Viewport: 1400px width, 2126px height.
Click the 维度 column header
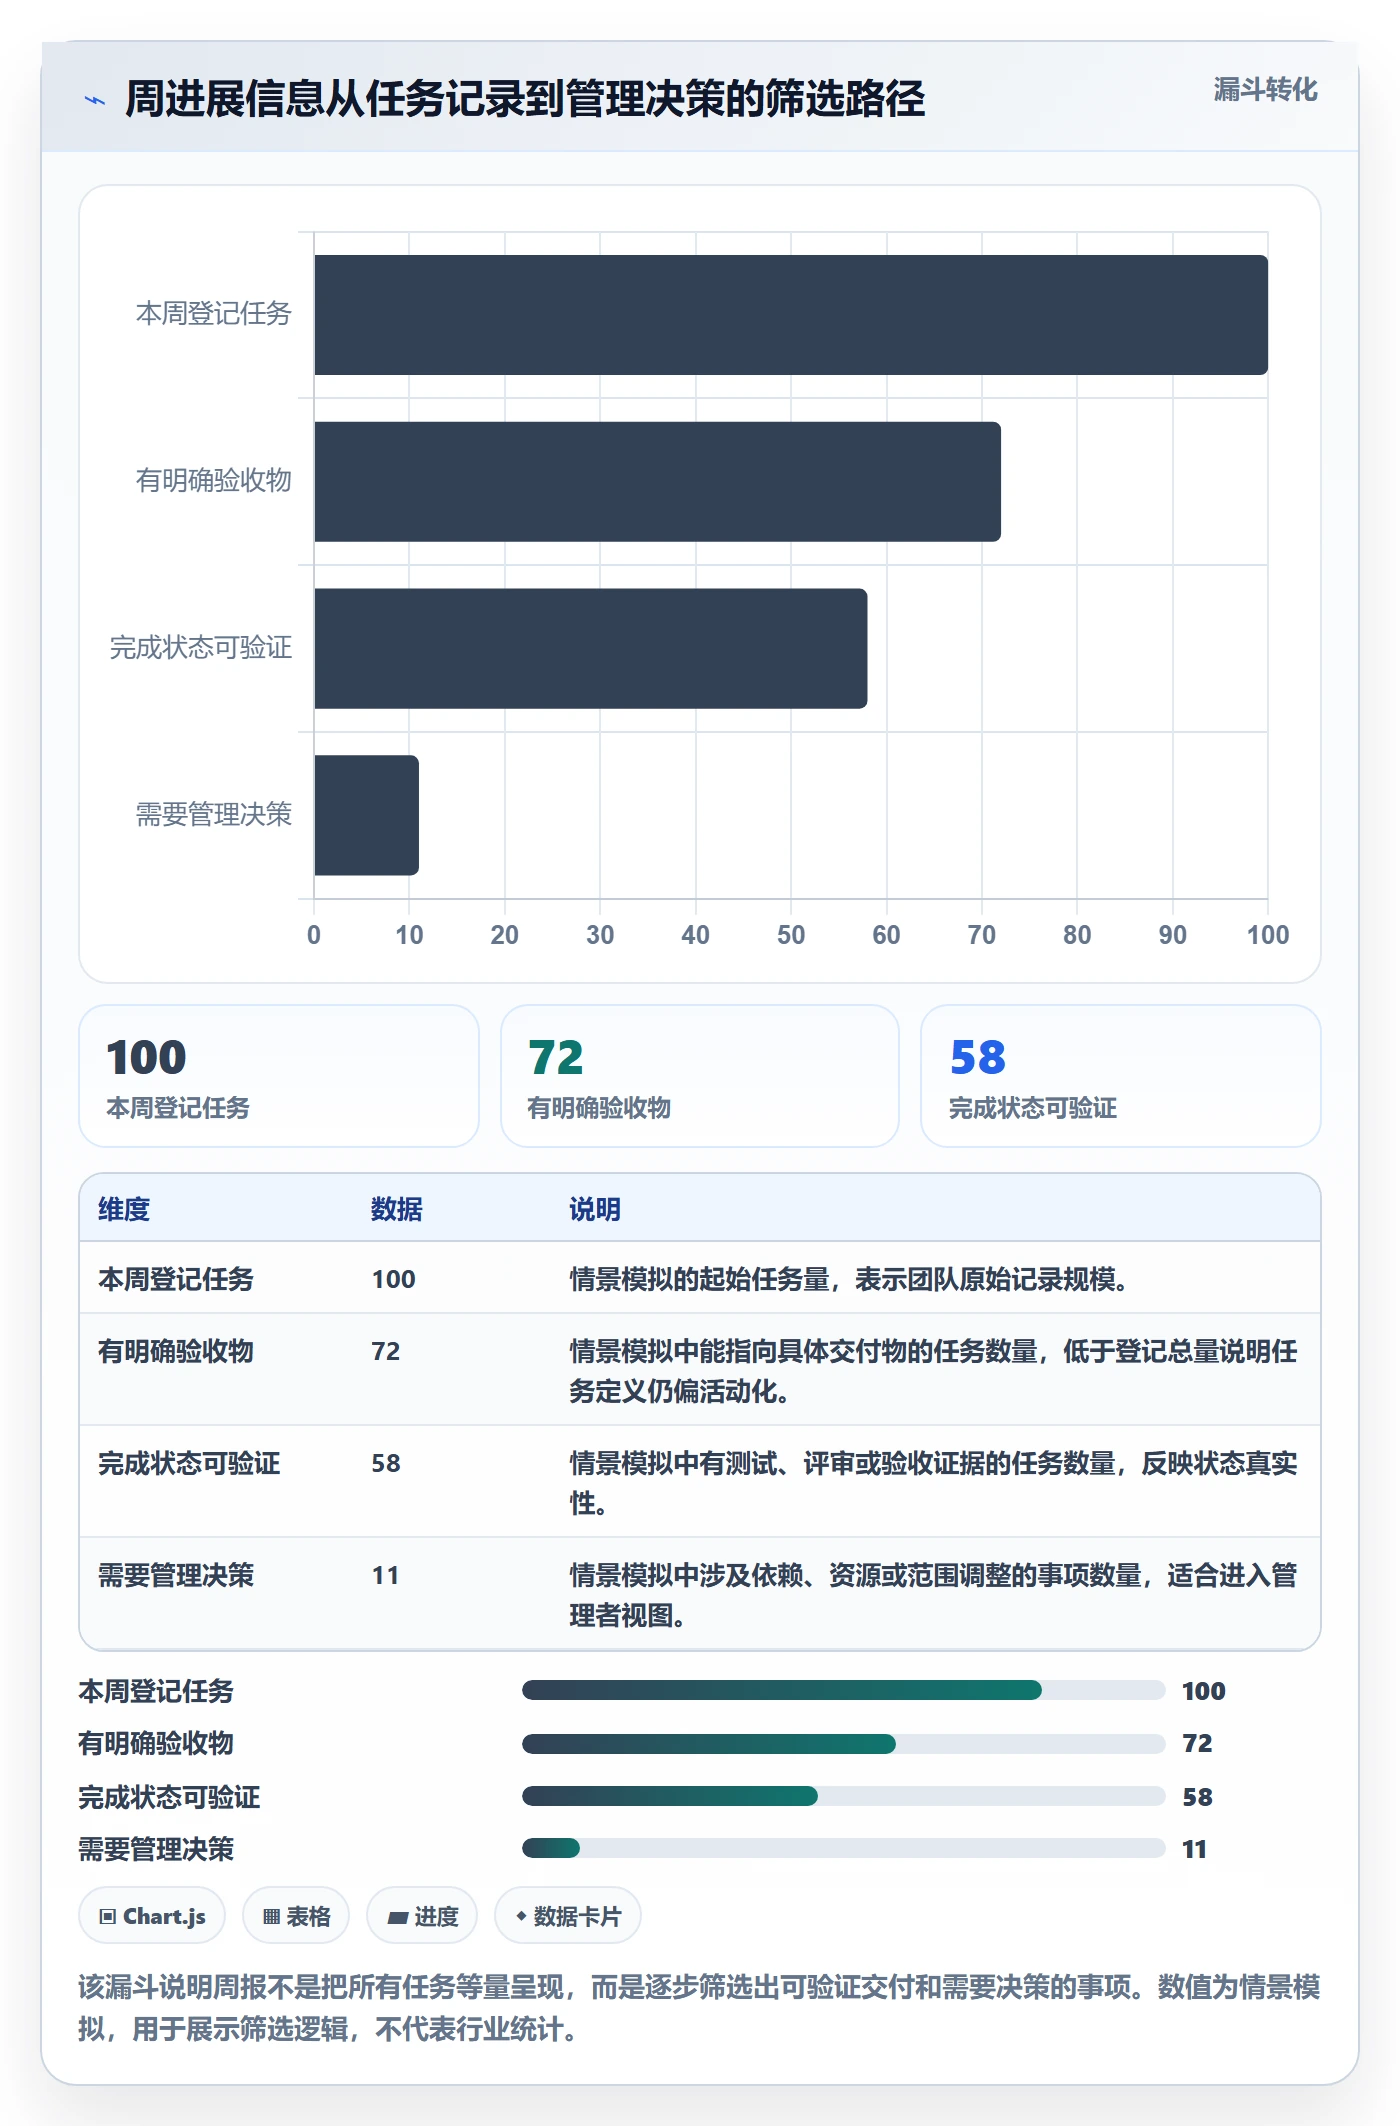click(124, 1209)
